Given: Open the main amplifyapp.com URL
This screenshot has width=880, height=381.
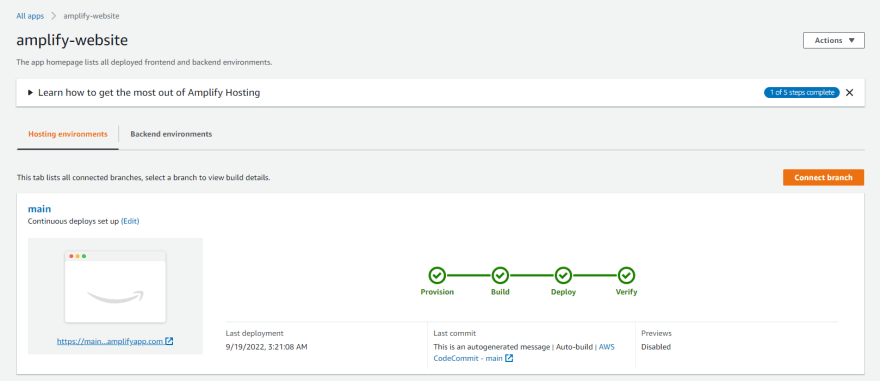Looking at the screenshot, I should coord(110,341).
